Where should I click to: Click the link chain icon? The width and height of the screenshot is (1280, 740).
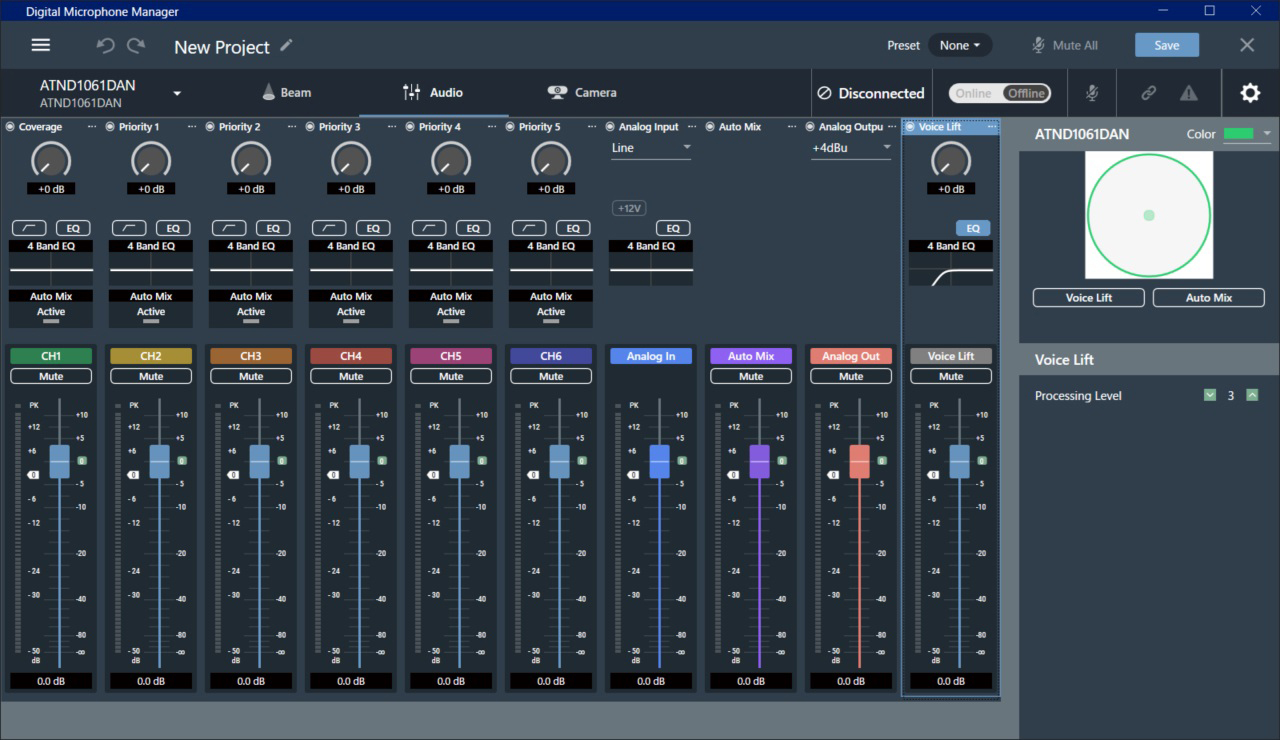click(x=1149, y=93)
